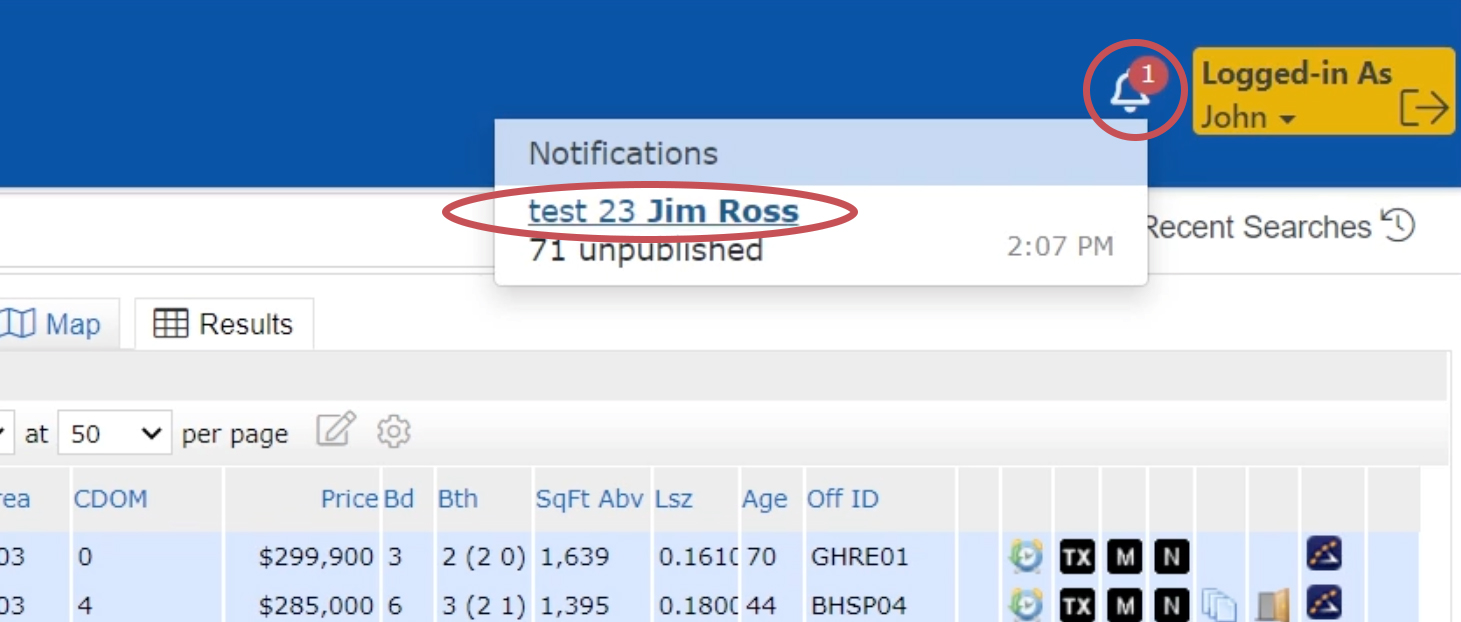Click the alarm clock icon for the $299,900 listing
This screenshot has height=622, width=1461.
point(1025,556)
